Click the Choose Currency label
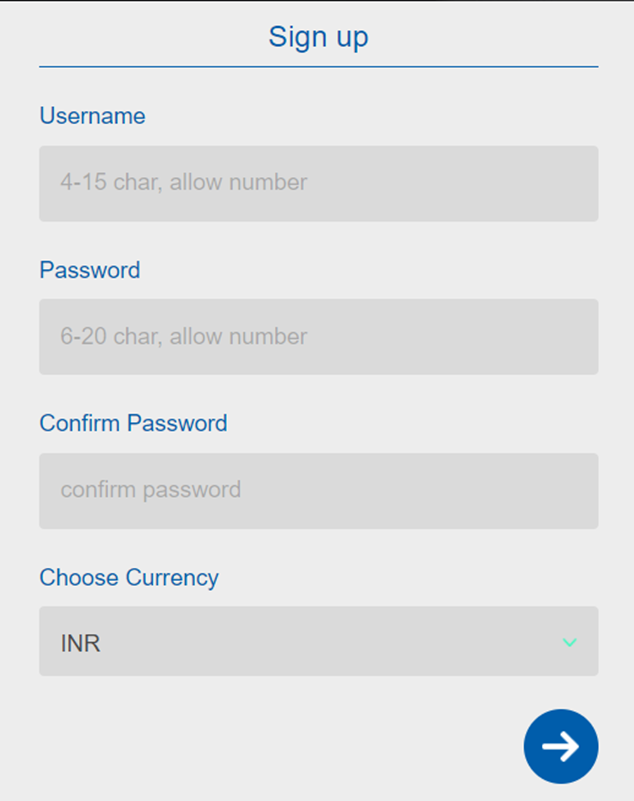Image resolution: width=634 pixels, height=801 pixels. click(x=129, y=578)
